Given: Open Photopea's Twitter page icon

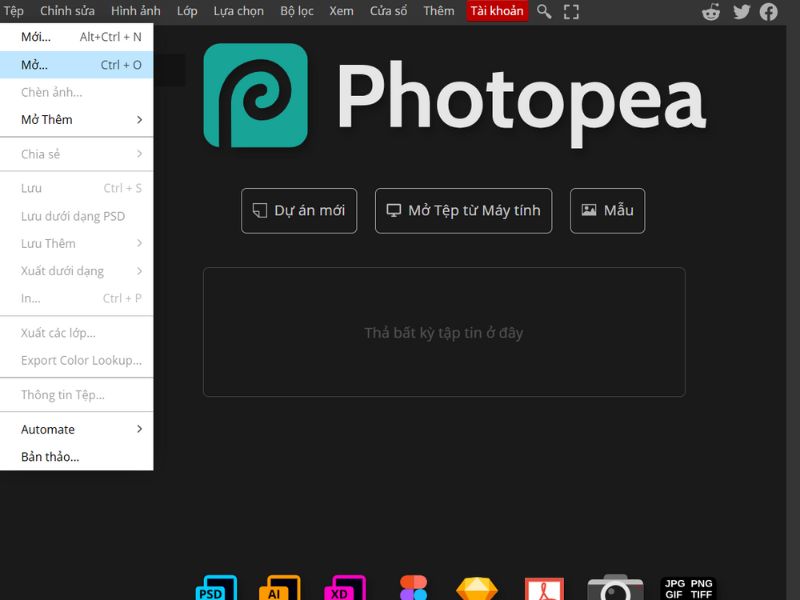Looking at the screenshot, I should (741, 11).
